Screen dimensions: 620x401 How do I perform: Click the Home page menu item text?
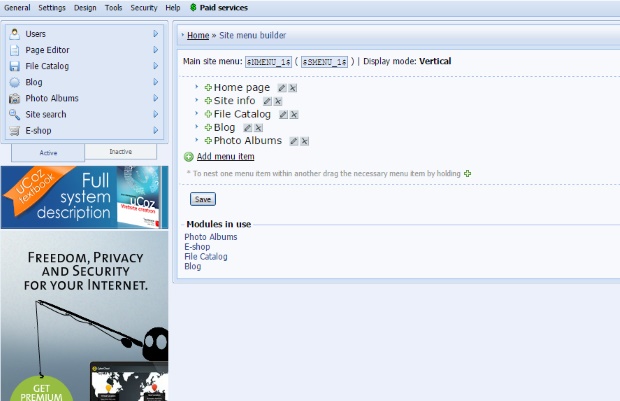point(242,88)
